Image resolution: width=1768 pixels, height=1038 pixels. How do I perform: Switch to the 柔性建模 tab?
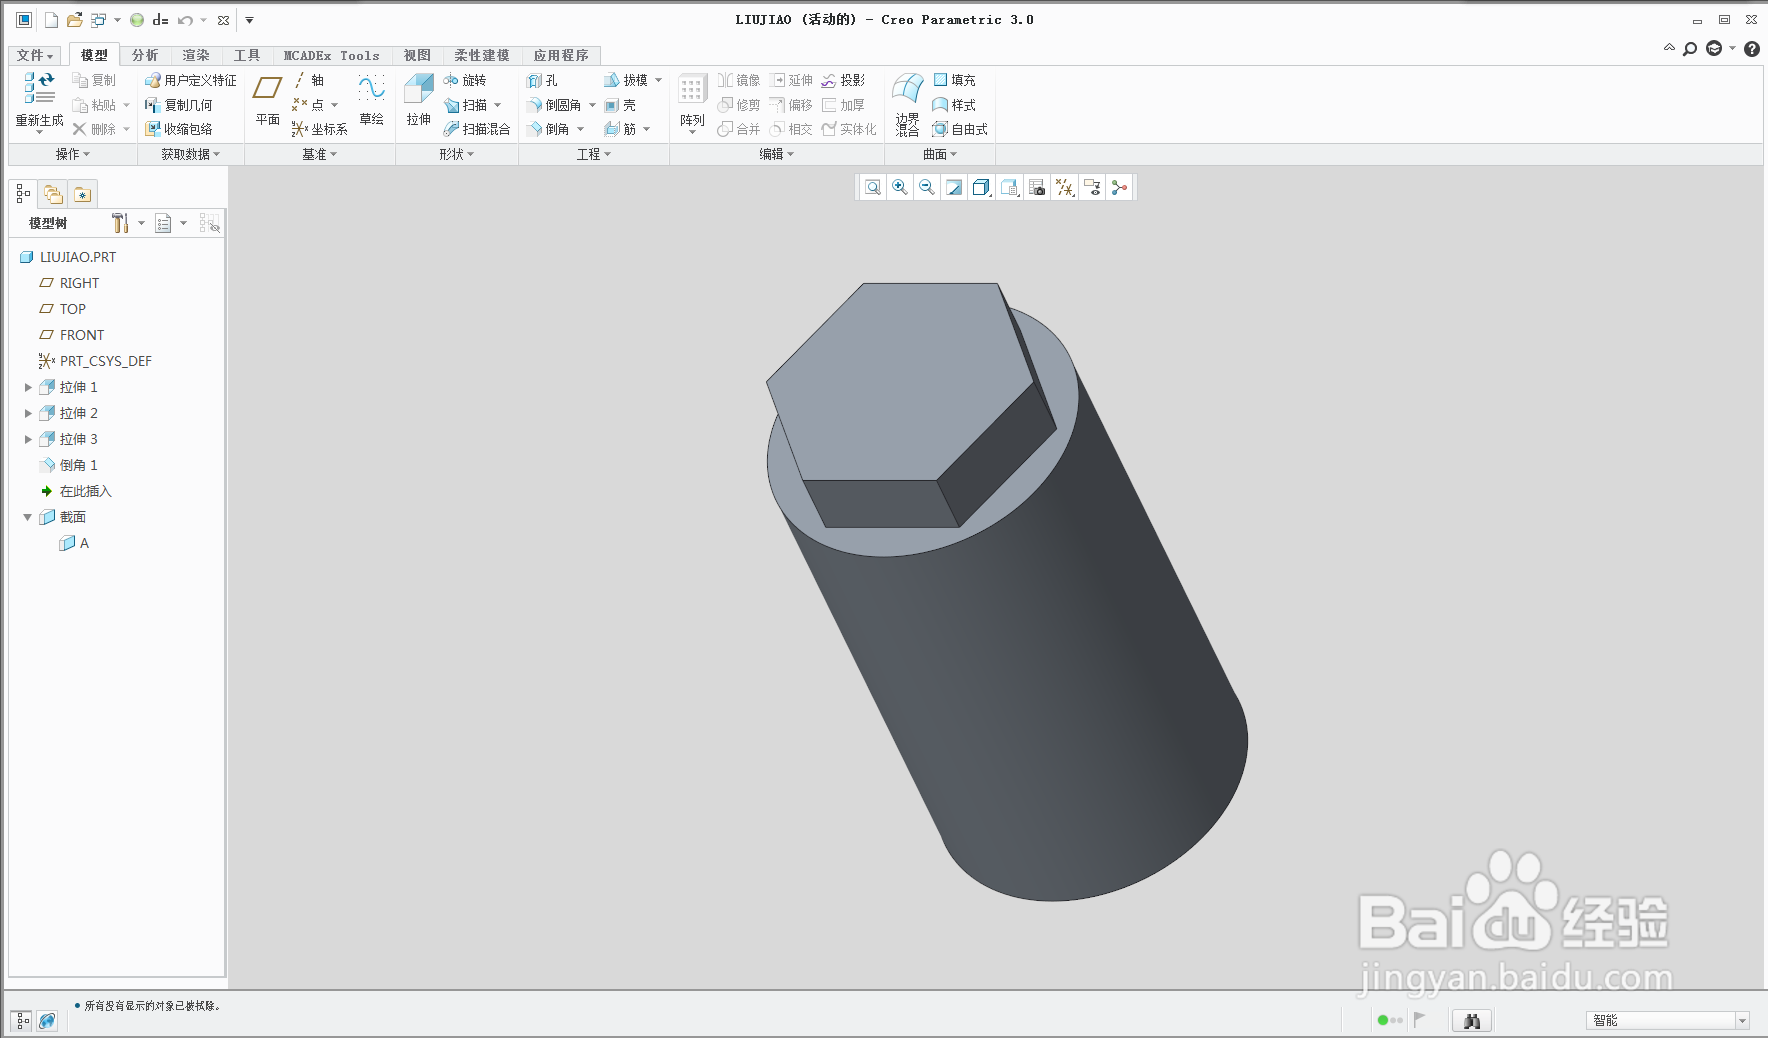click(482, 55)
